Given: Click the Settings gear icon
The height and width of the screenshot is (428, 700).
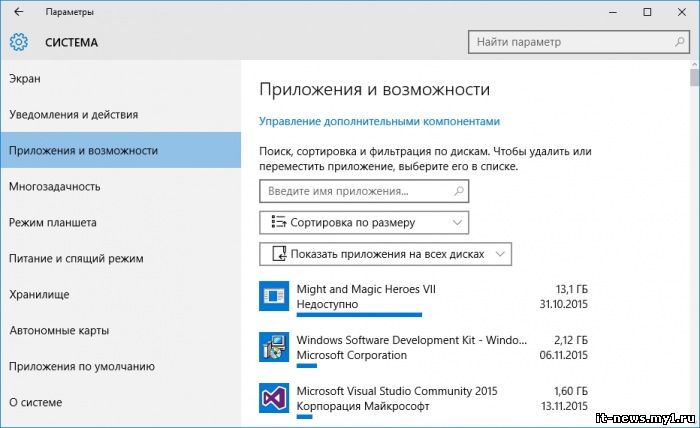Looking at the screenshot, I should 19,42.
